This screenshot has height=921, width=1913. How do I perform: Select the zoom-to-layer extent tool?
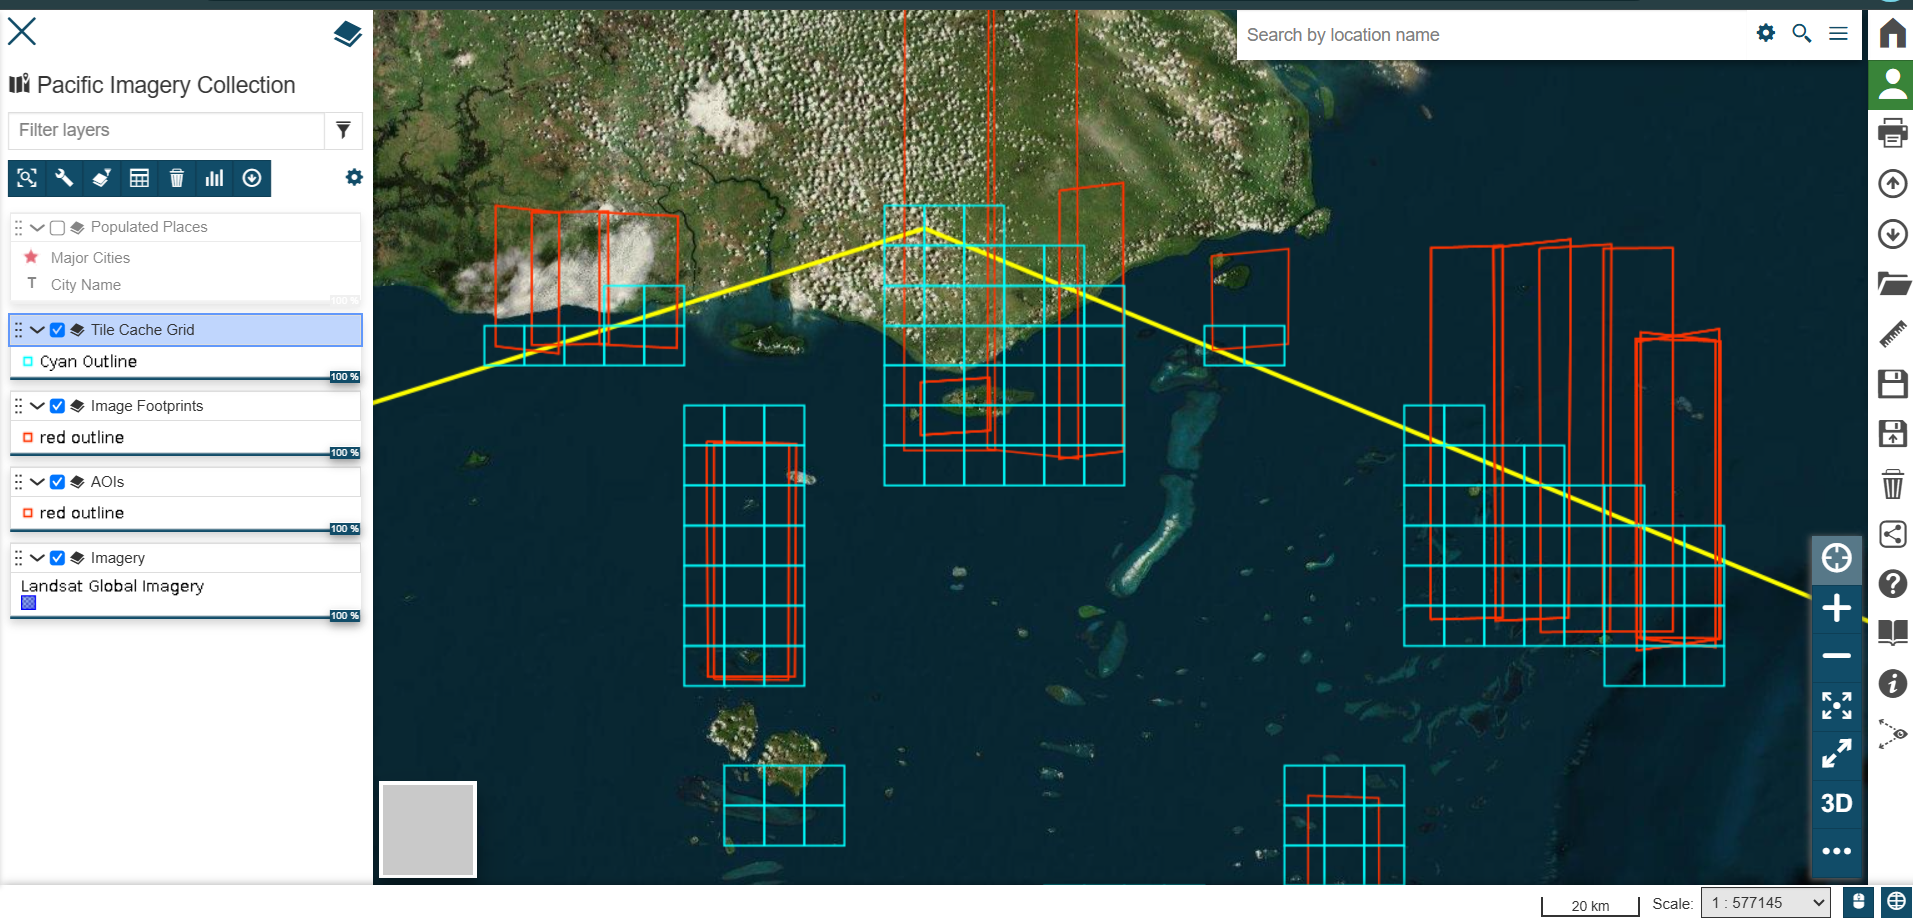pyautogui.click(x=26, y=178)
